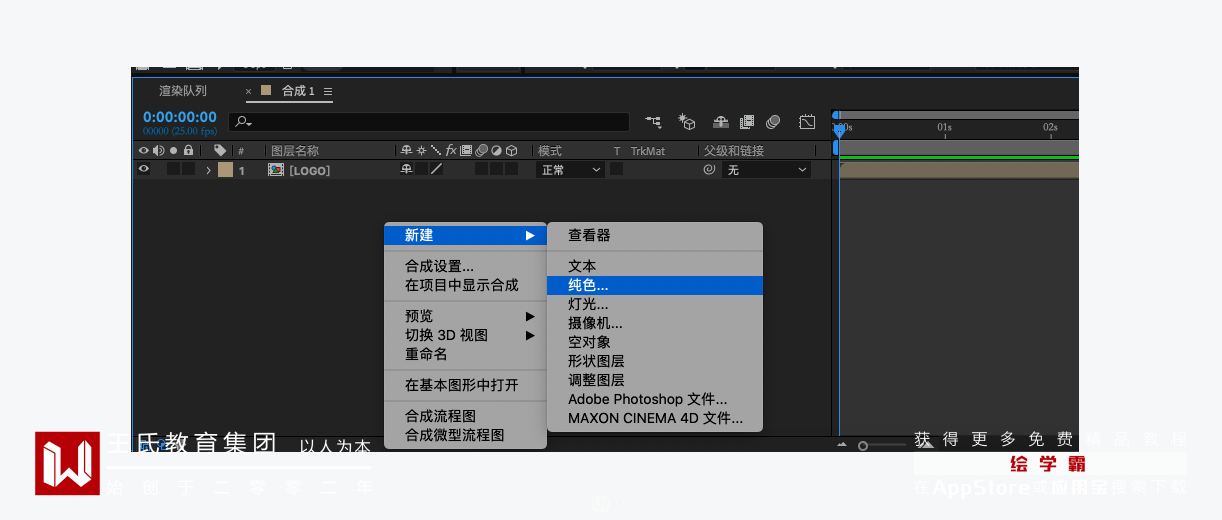Click the collapse transformations star header icon
The image size is (1222, 520).
click(x=421, y=151)
